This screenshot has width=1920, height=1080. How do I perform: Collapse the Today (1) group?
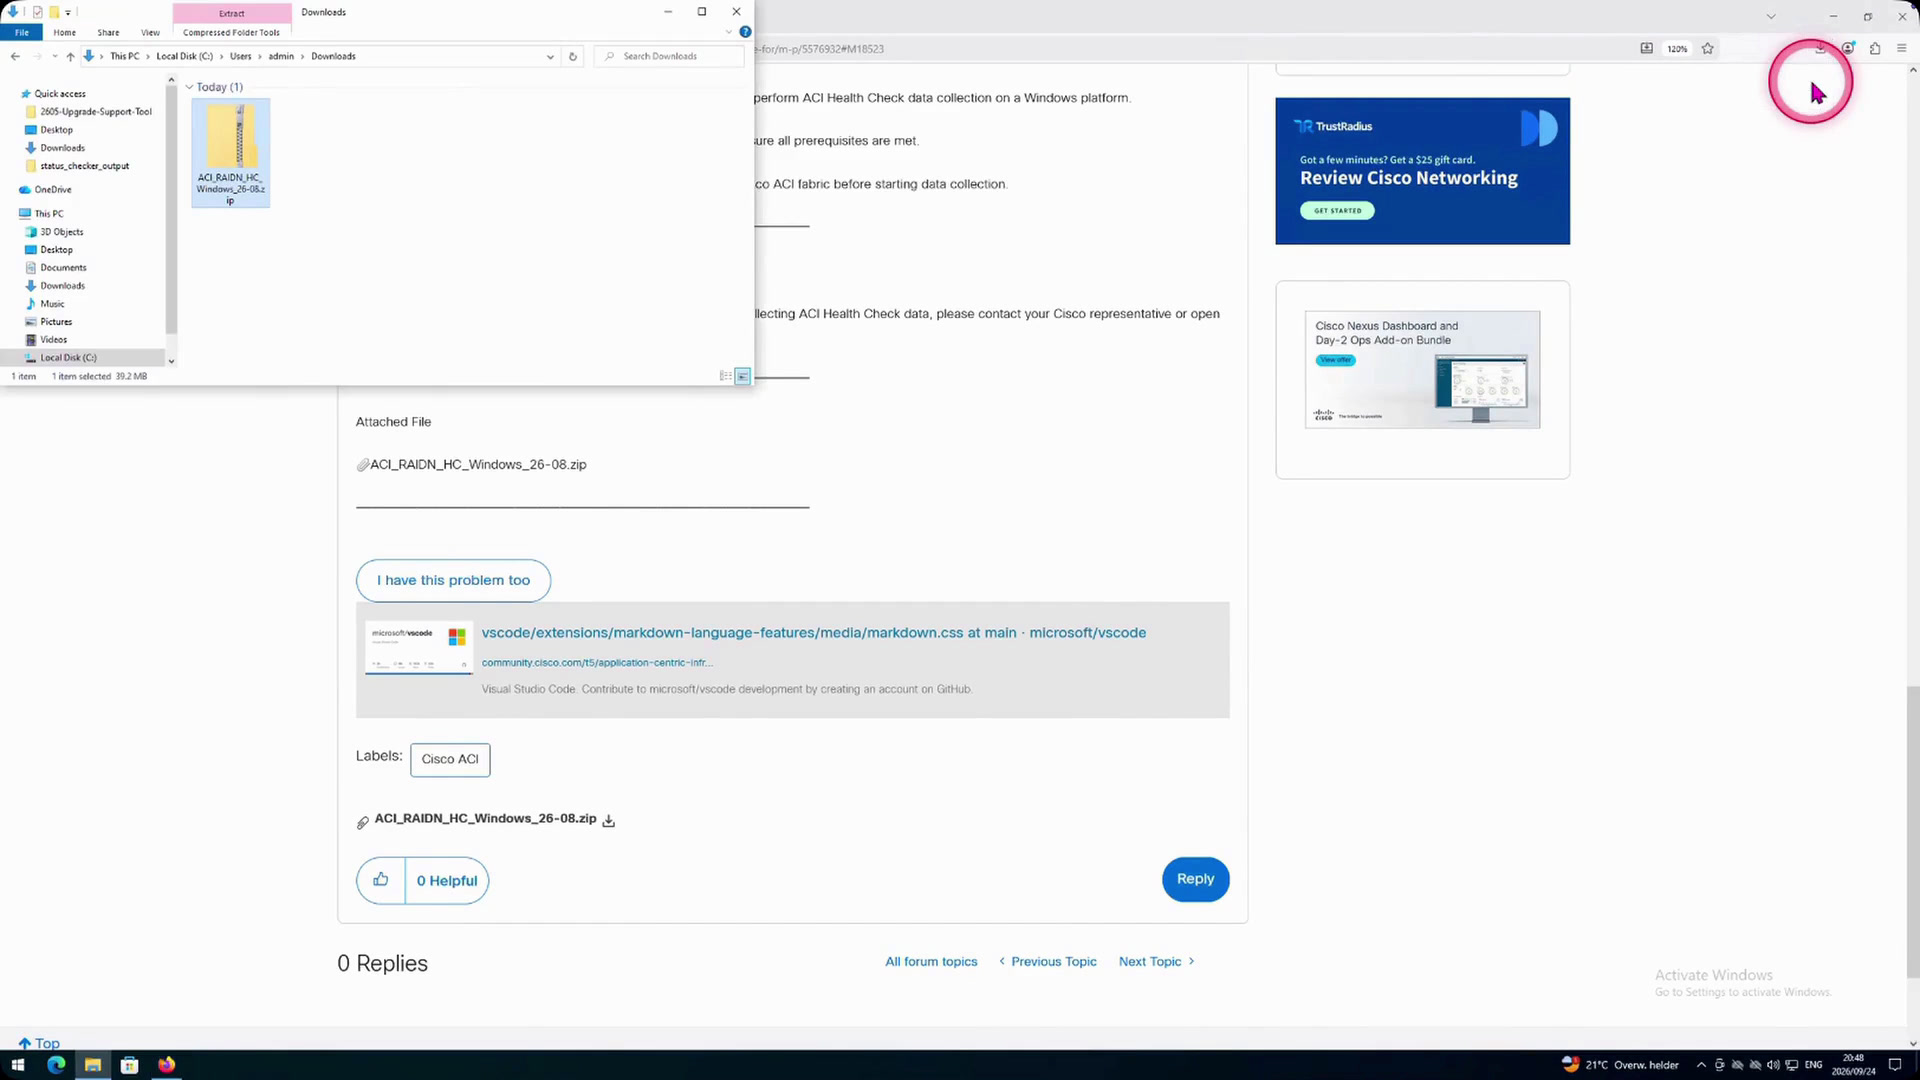[x=189, y=87]
